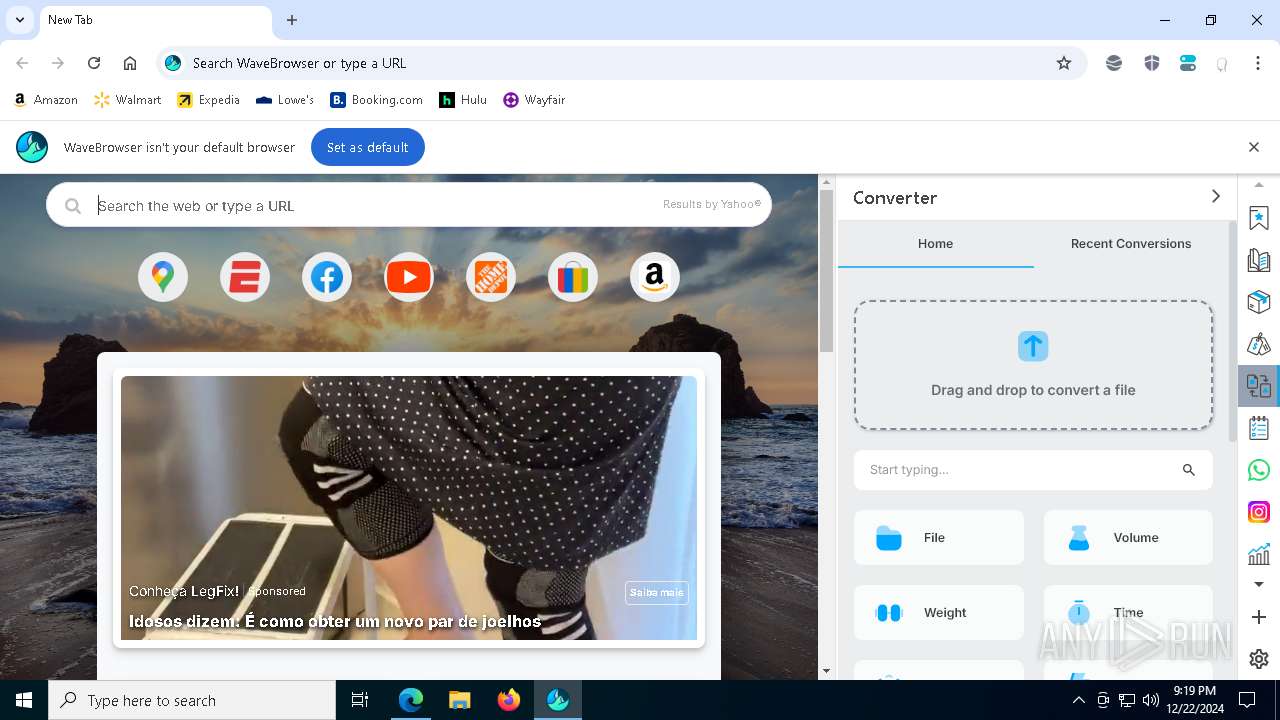Open the YouTube shortcut tile
The width and height of the screenshot is (1280, 720).
pos(409,277)
